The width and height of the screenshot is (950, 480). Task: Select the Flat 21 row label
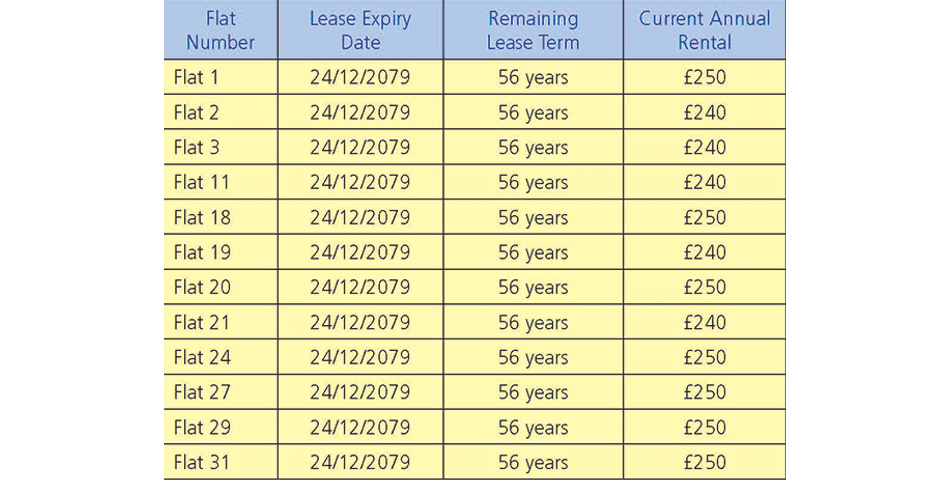point(221,322)
